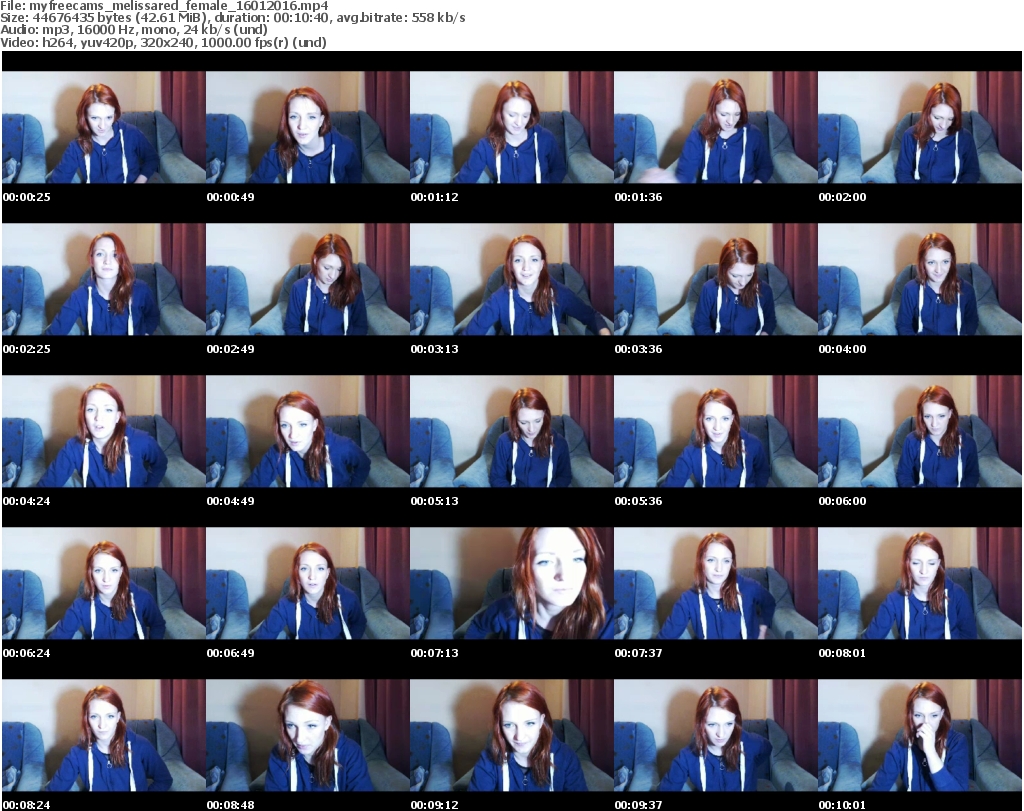
Task: Select the thumbnail frame at 00:00:49
Action: (308, 127)
